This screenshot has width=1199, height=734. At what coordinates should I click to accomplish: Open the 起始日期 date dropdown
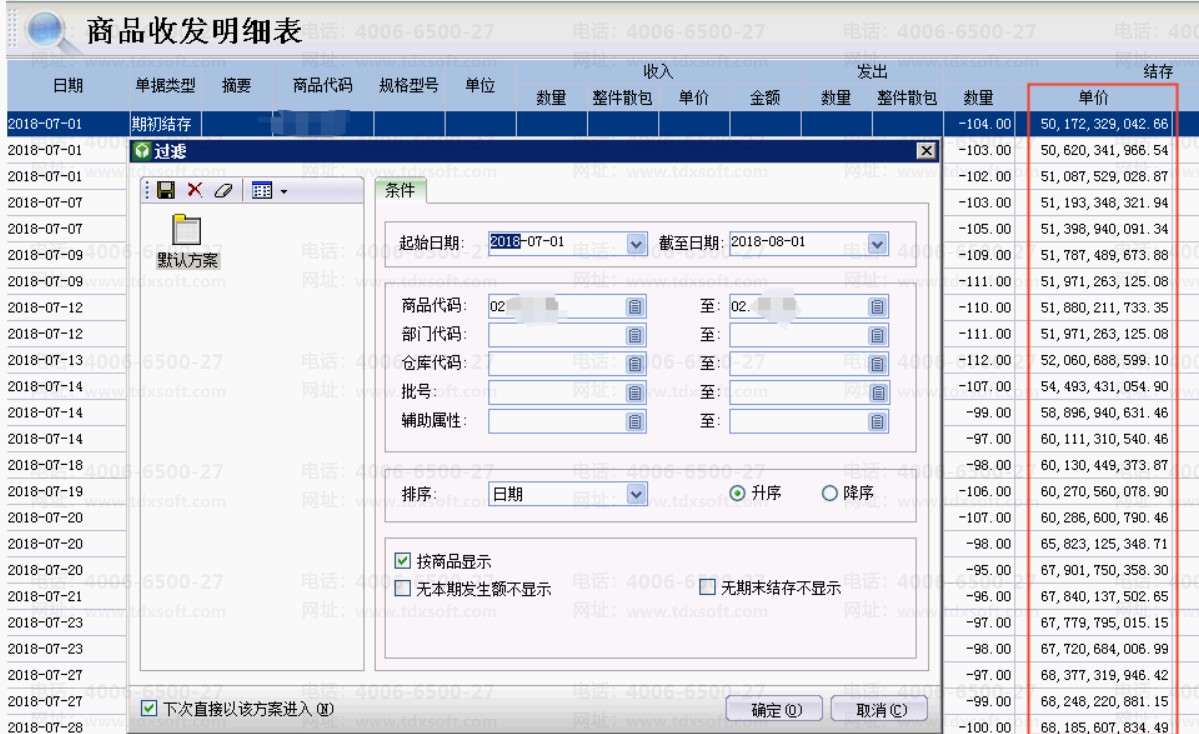(x=636, y=244)
